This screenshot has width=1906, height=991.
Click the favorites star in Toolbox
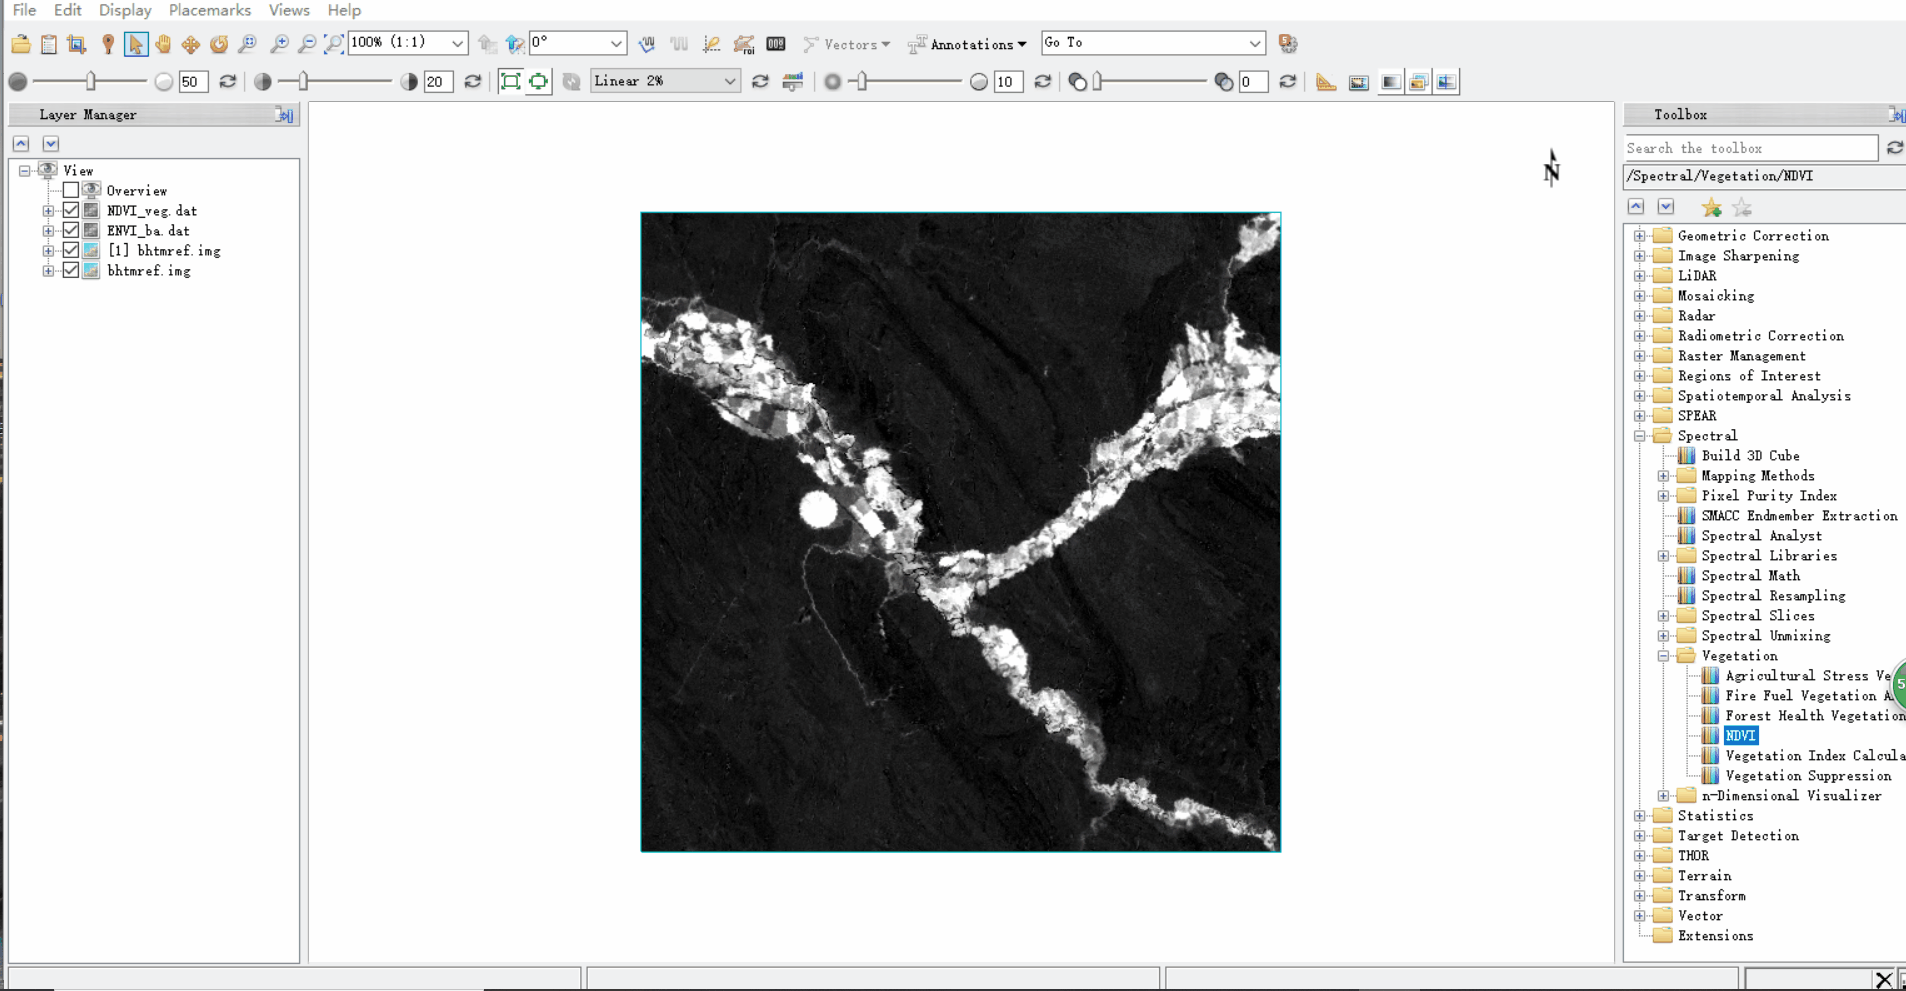(x=1712, y=207)
